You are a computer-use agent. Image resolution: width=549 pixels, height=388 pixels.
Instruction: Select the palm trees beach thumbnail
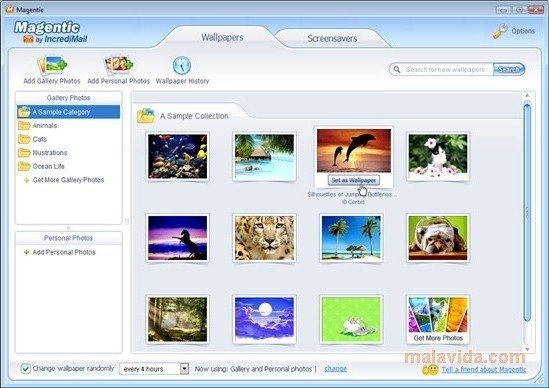click(x=351, y=238)
